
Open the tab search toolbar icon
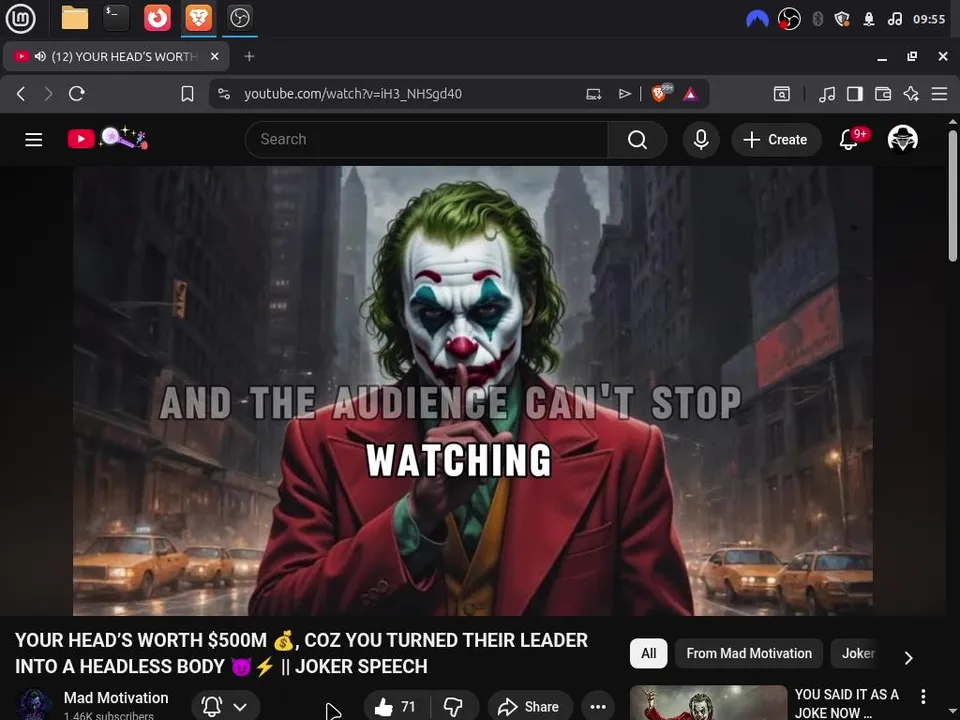click(x=782, y=94)
